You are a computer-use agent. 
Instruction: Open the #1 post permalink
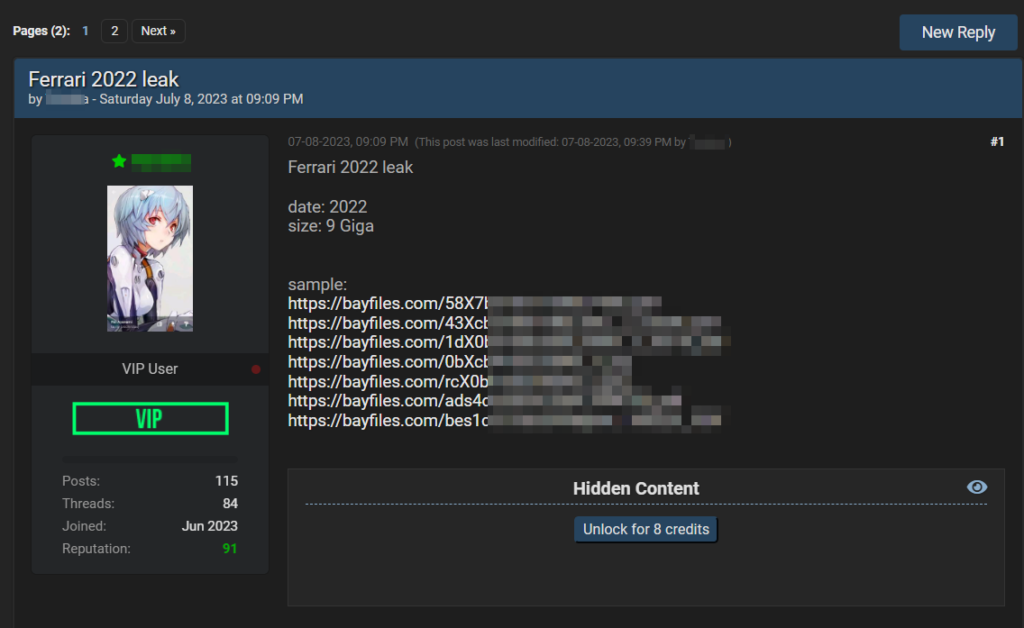[996, 142]
